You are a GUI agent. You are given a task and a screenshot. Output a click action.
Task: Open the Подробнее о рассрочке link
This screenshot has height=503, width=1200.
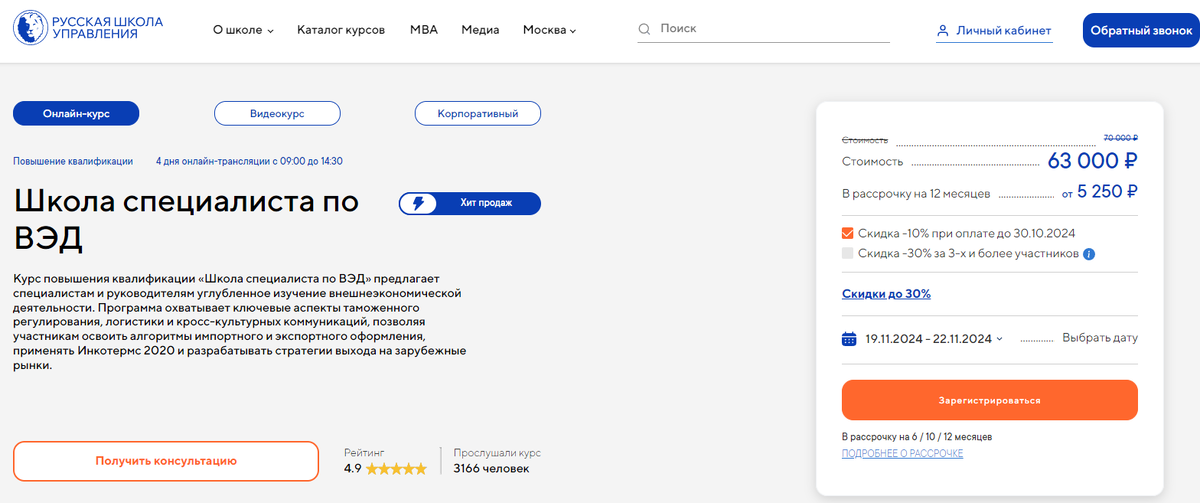pos(902,454)
